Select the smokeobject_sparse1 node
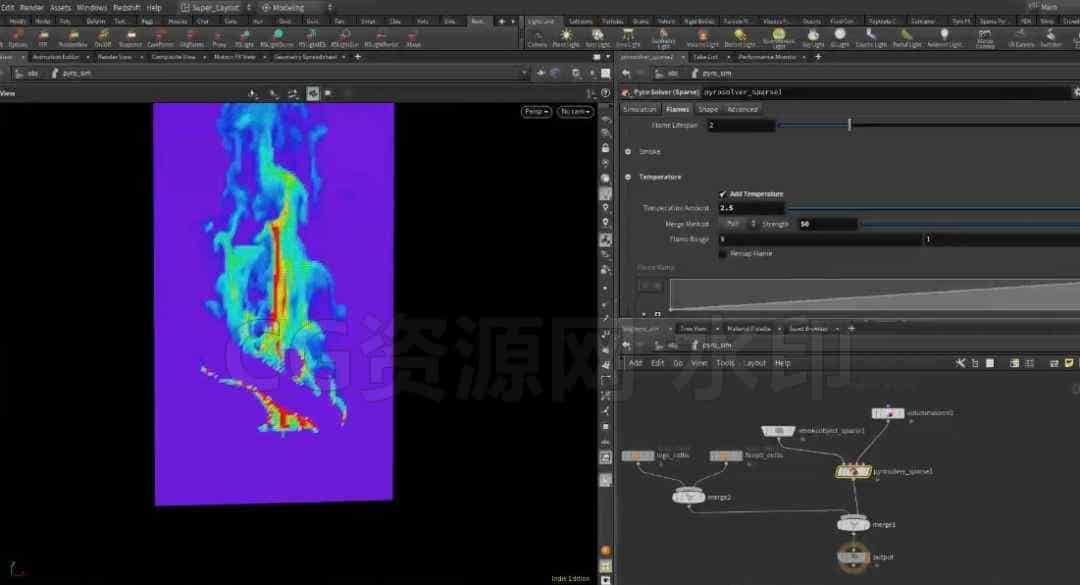The width and height of the screenshot is (1080, 585). click(x=778, y=431)
